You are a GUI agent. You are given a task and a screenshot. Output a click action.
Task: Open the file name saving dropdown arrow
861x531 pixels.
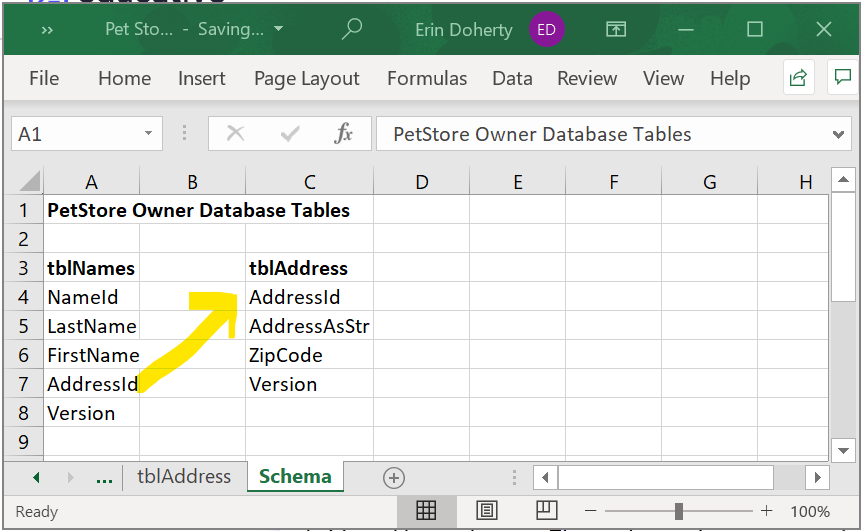tap(278, 29)
